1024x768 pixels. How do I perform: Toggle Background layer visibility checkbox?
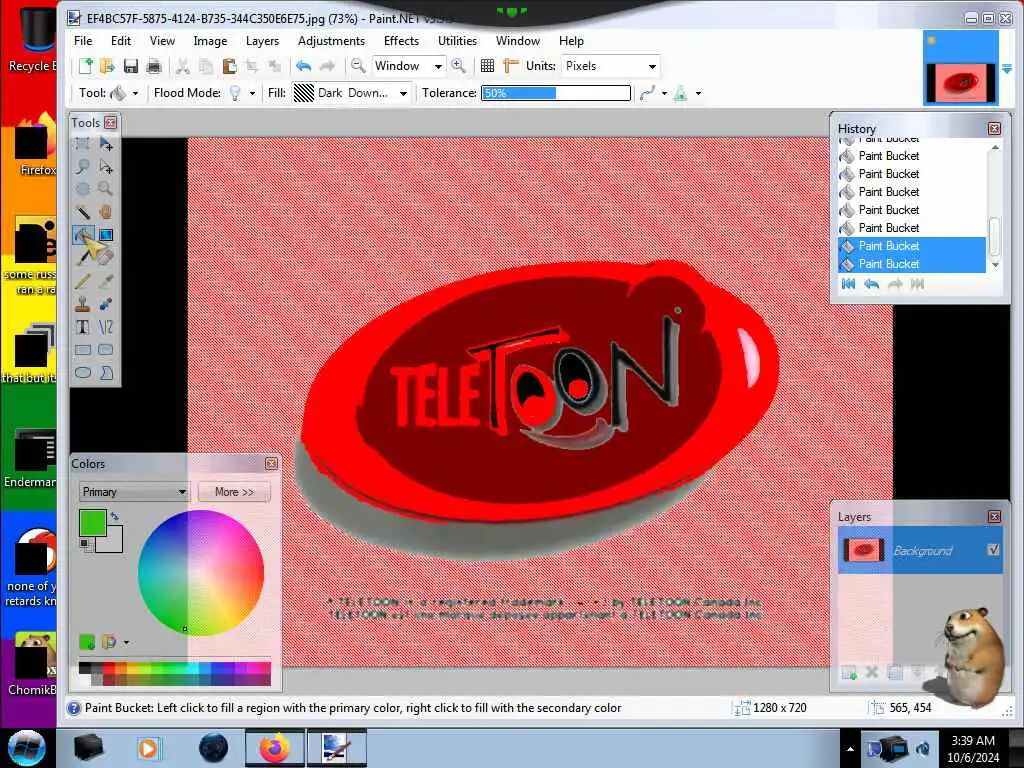point(993,550)
